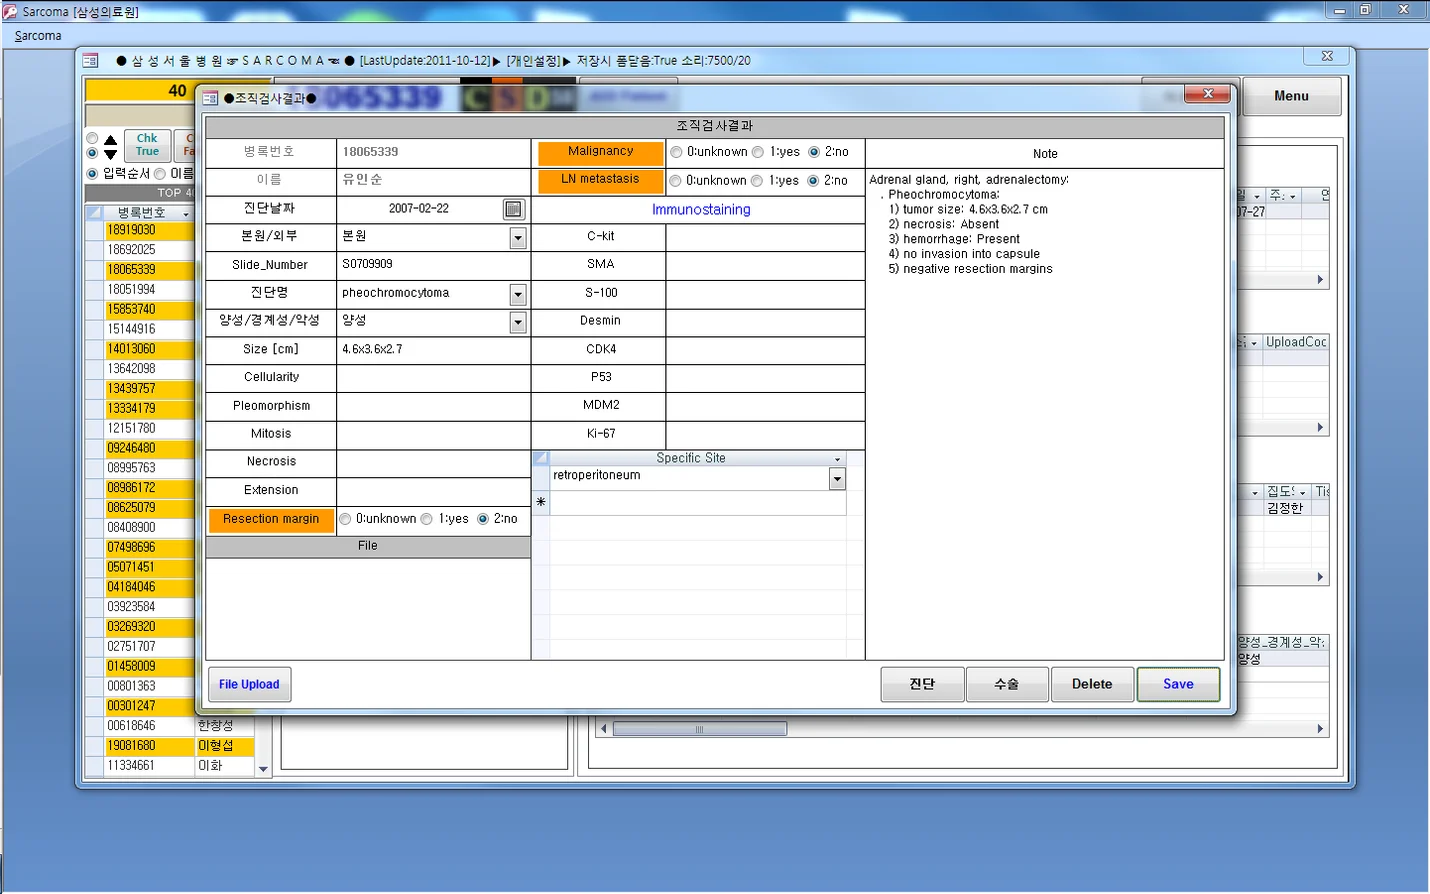
Task: Set Malignancy to 1:yes
Action: pyautogui.click(x=758, y=152)
